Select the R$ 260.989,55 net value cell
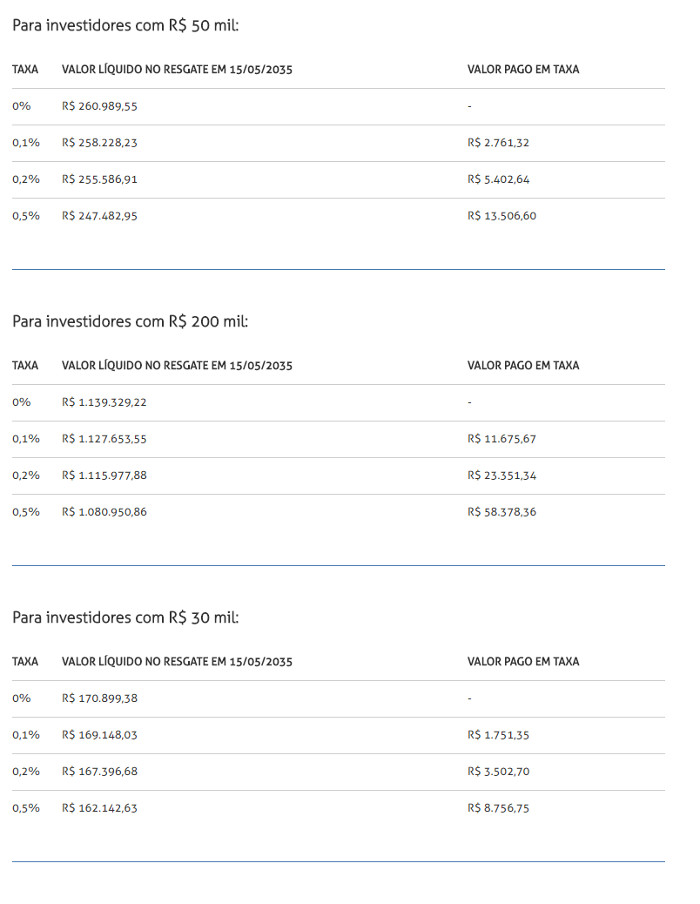This screenshot has width=700, height=904. (x=100, y=106)
